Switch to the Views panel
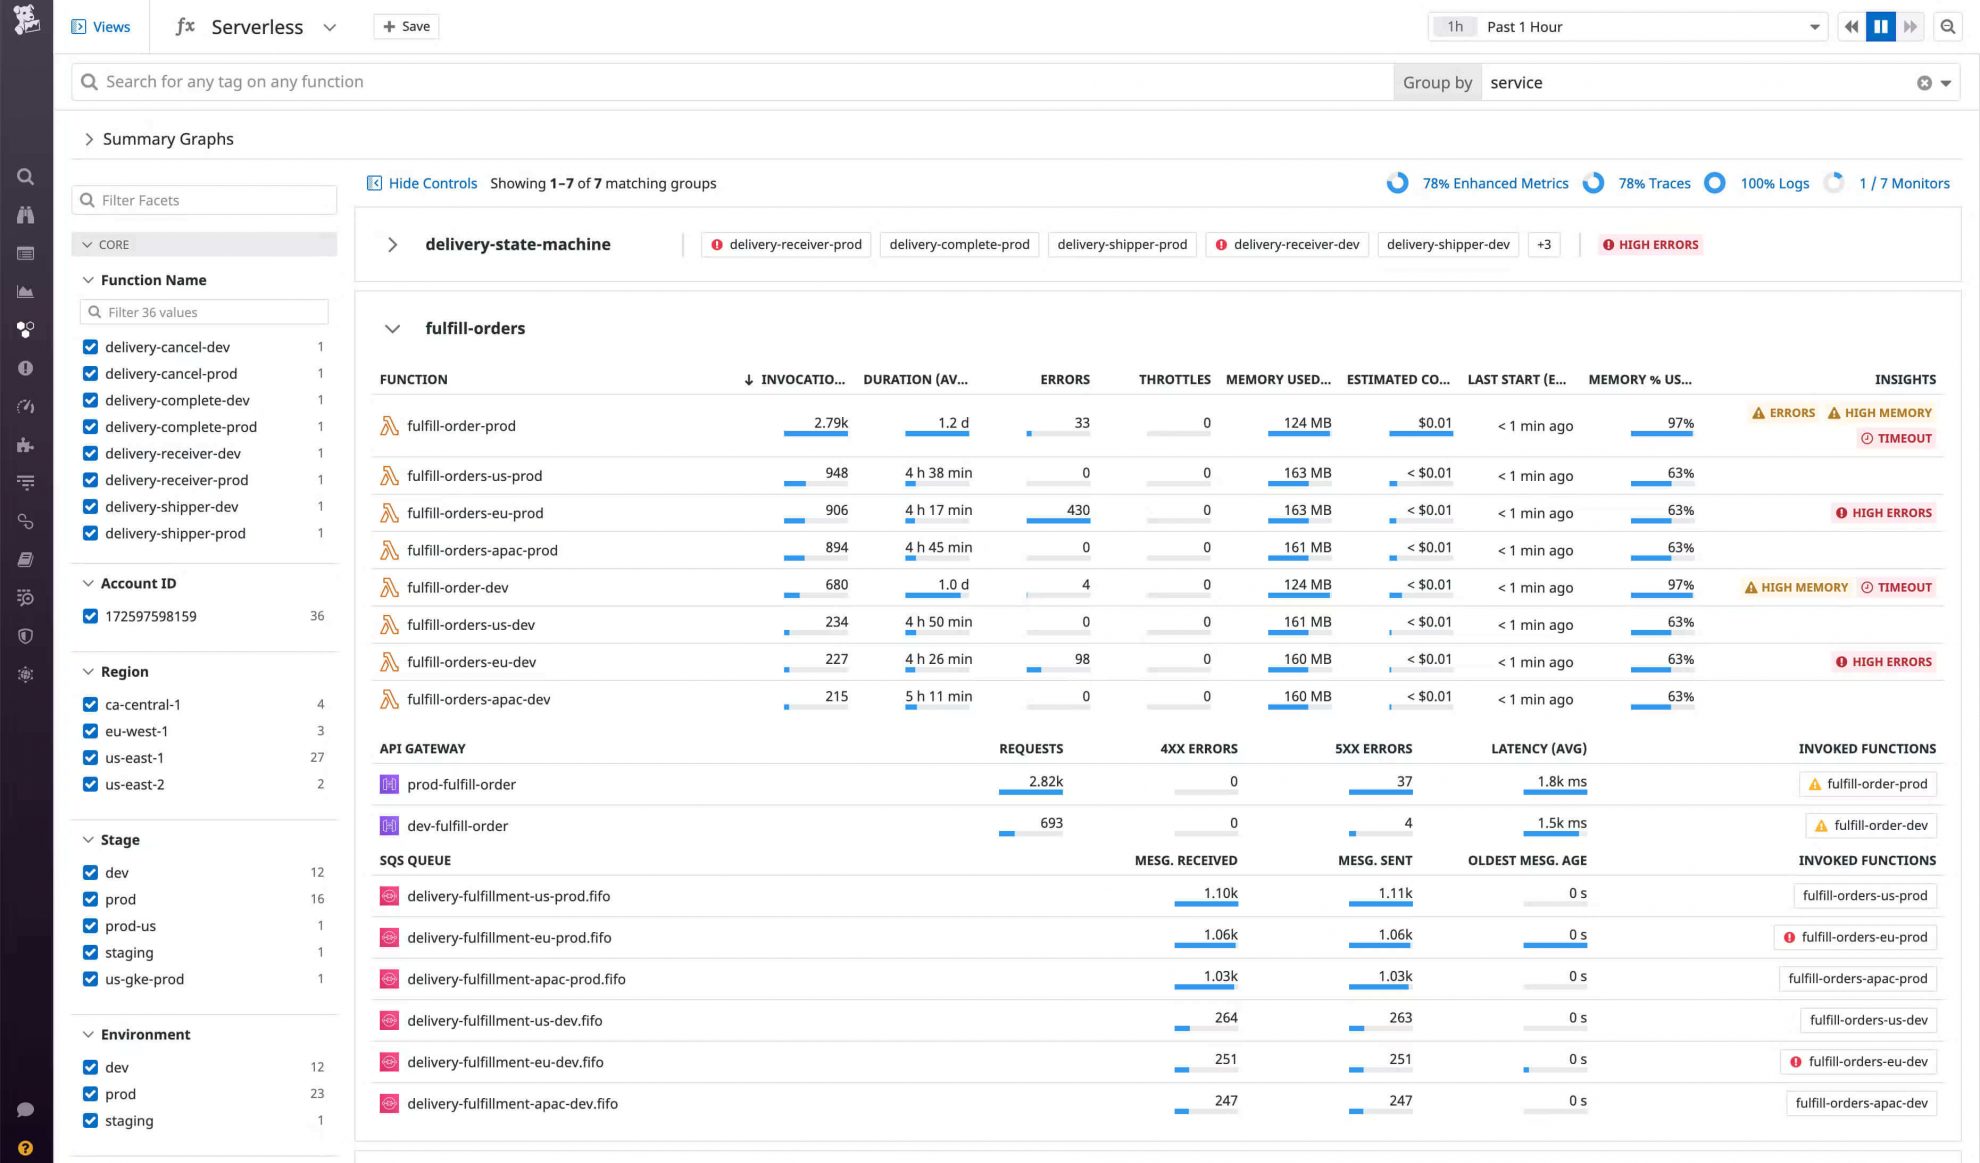The width and height of the screenshot is (1980, 1163). [x=101, y=26]
